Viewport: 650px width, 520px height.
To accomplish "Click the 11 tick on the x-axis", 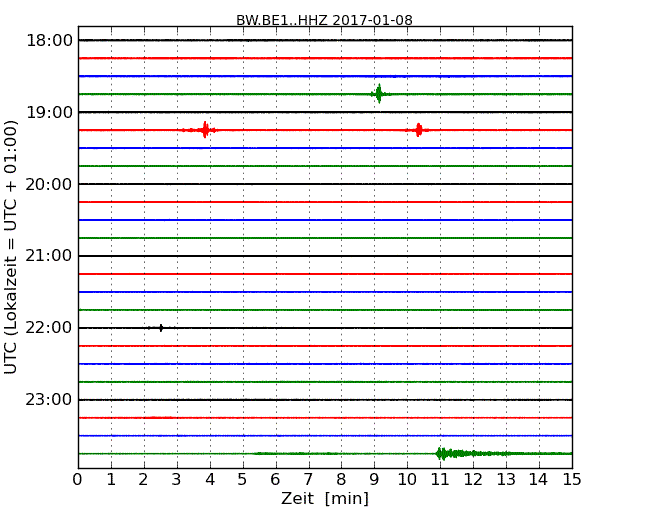I will pyautogui.click(x=440, y=480).
